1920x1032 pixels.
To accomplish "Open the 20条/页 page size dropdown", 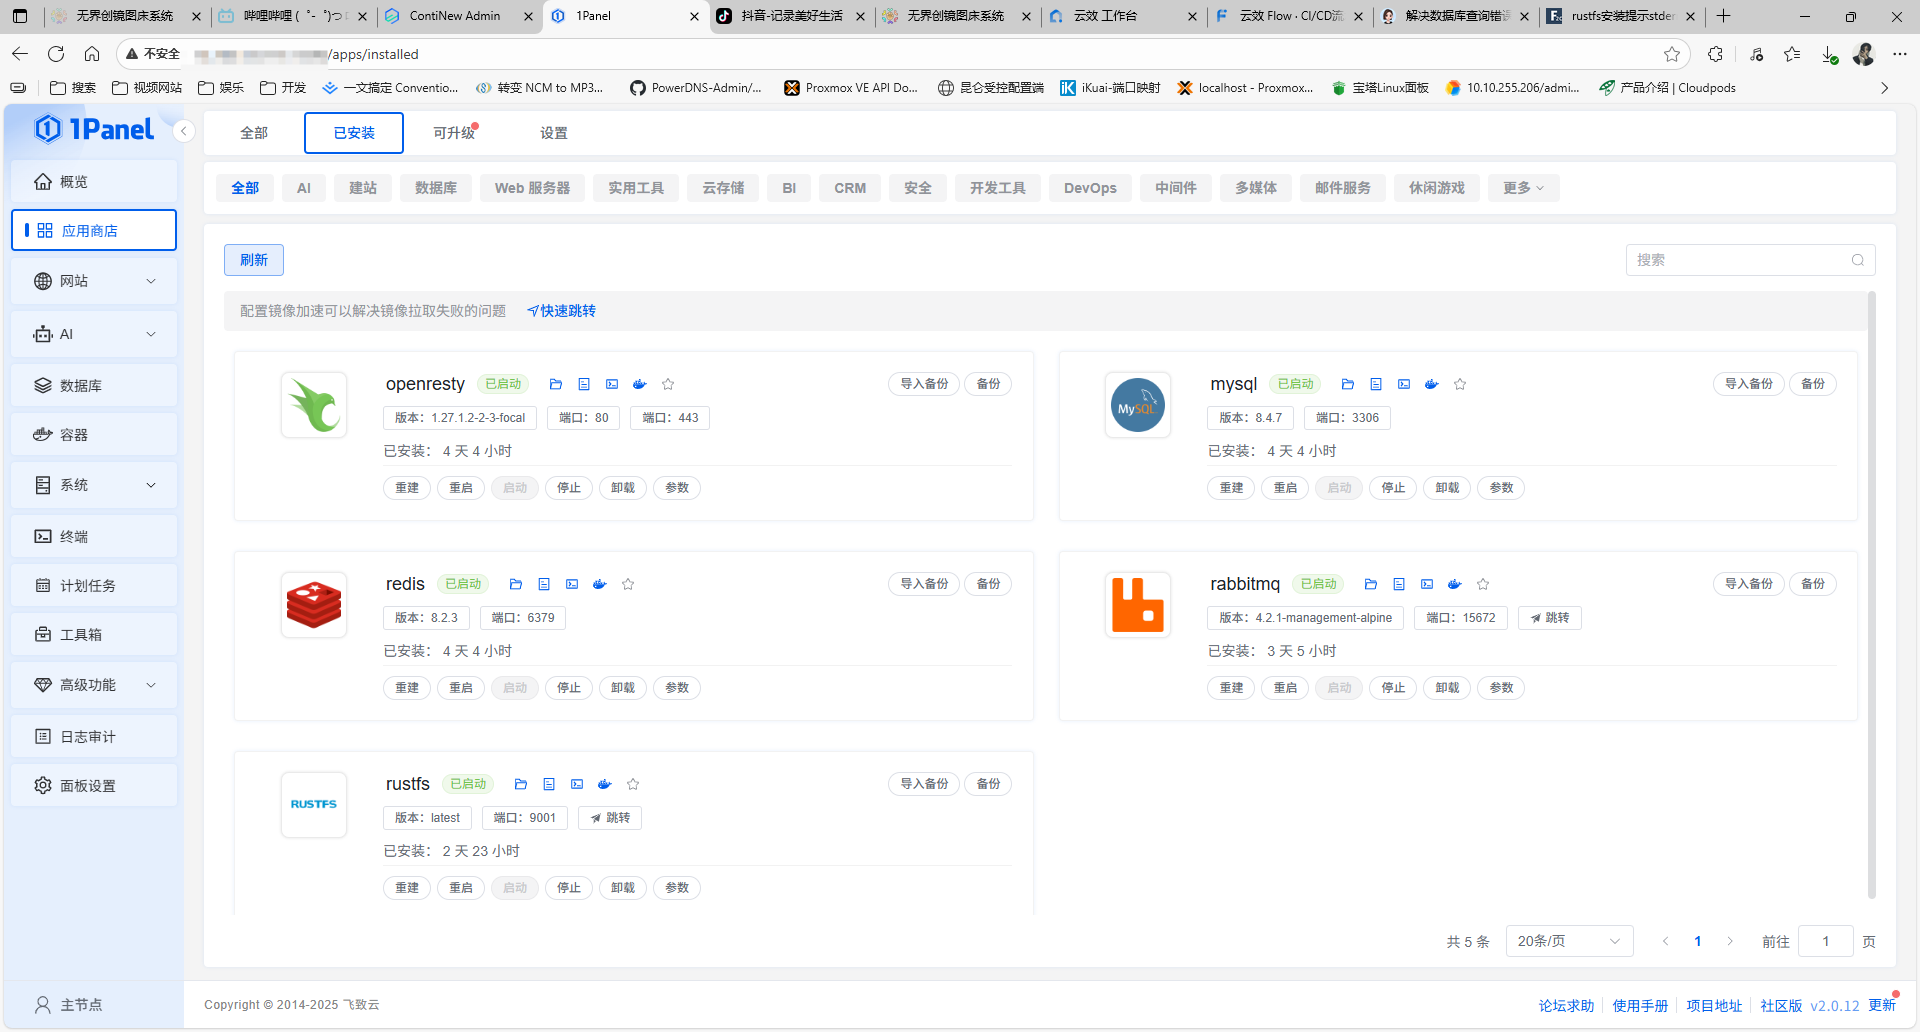I will (x=1568, y=941).
